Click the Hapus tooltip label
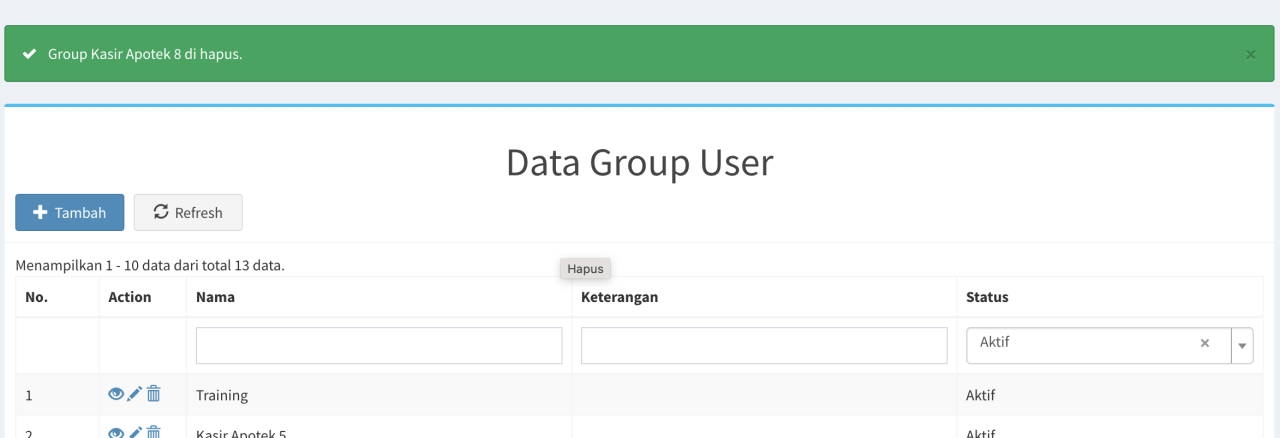 point(585,269)
